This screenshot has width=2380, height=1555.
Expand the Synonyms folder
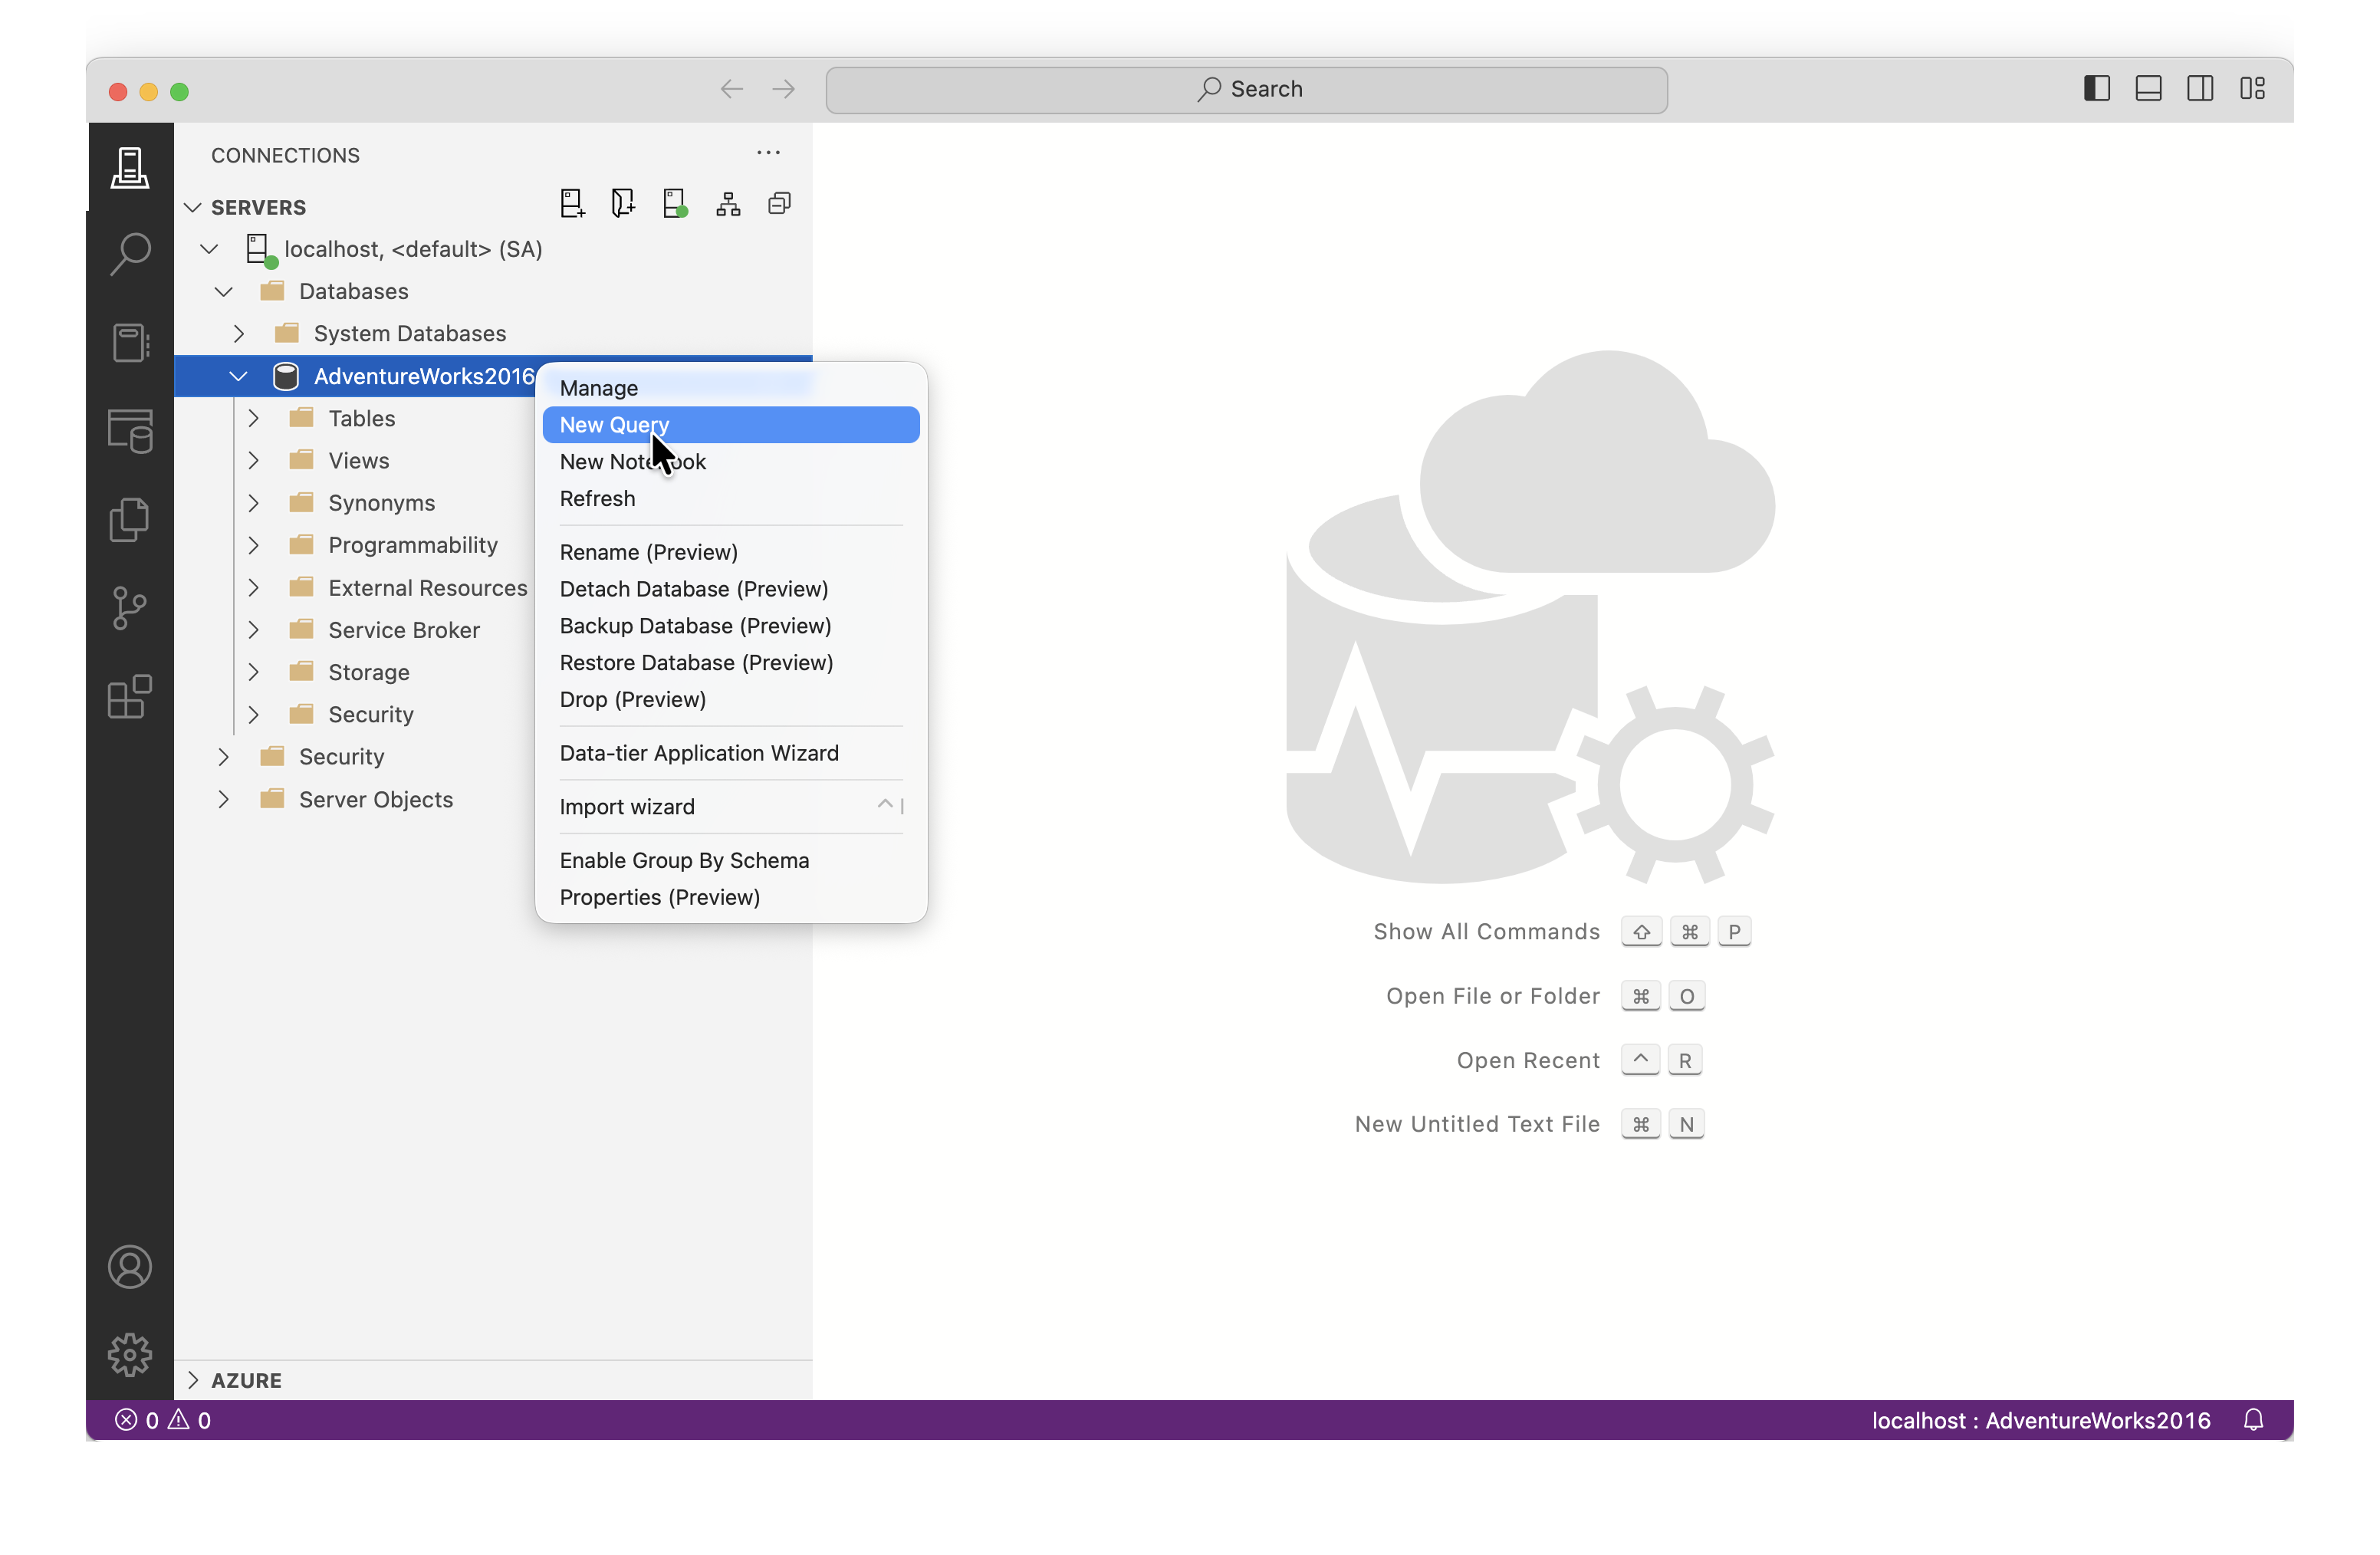[x=253, y=503]
